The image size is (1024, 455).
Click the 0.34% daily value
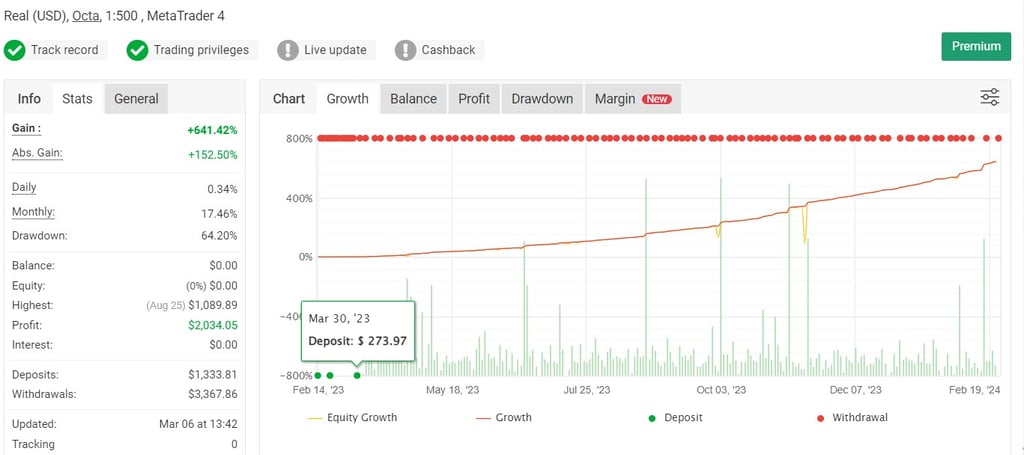tap(222, 190)
